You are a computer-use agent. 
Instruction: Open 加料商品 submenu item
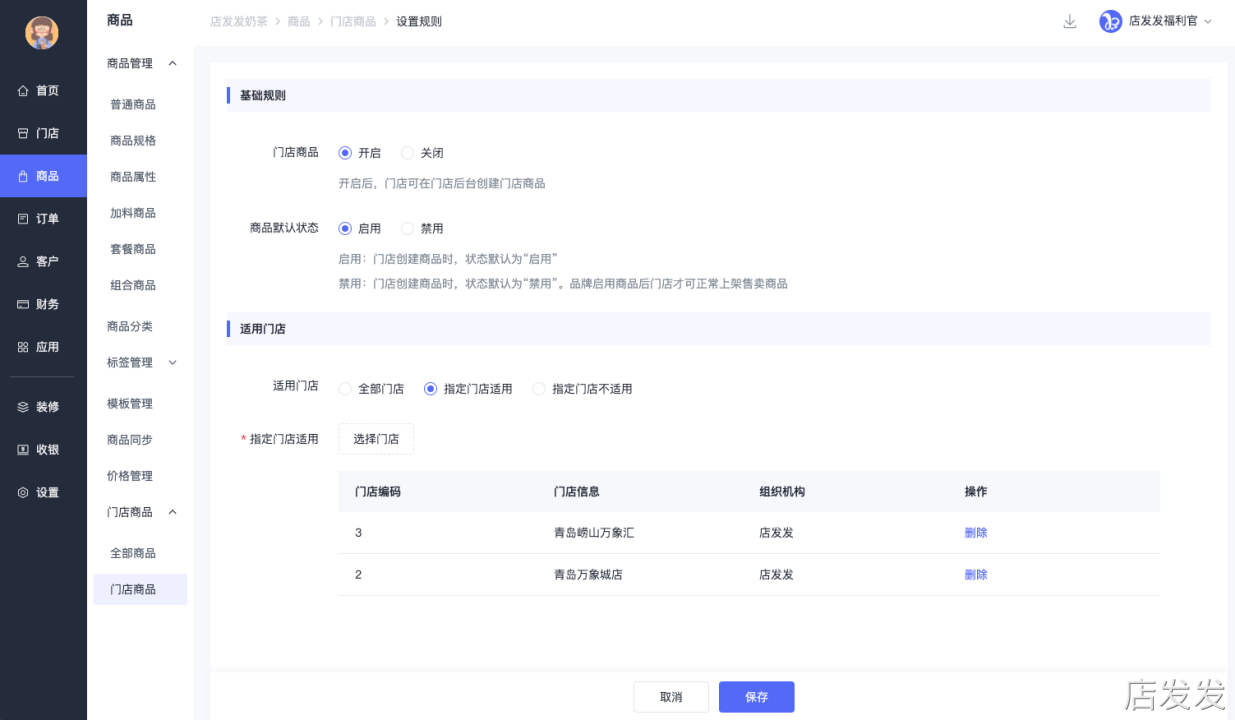tap(133, 213)
